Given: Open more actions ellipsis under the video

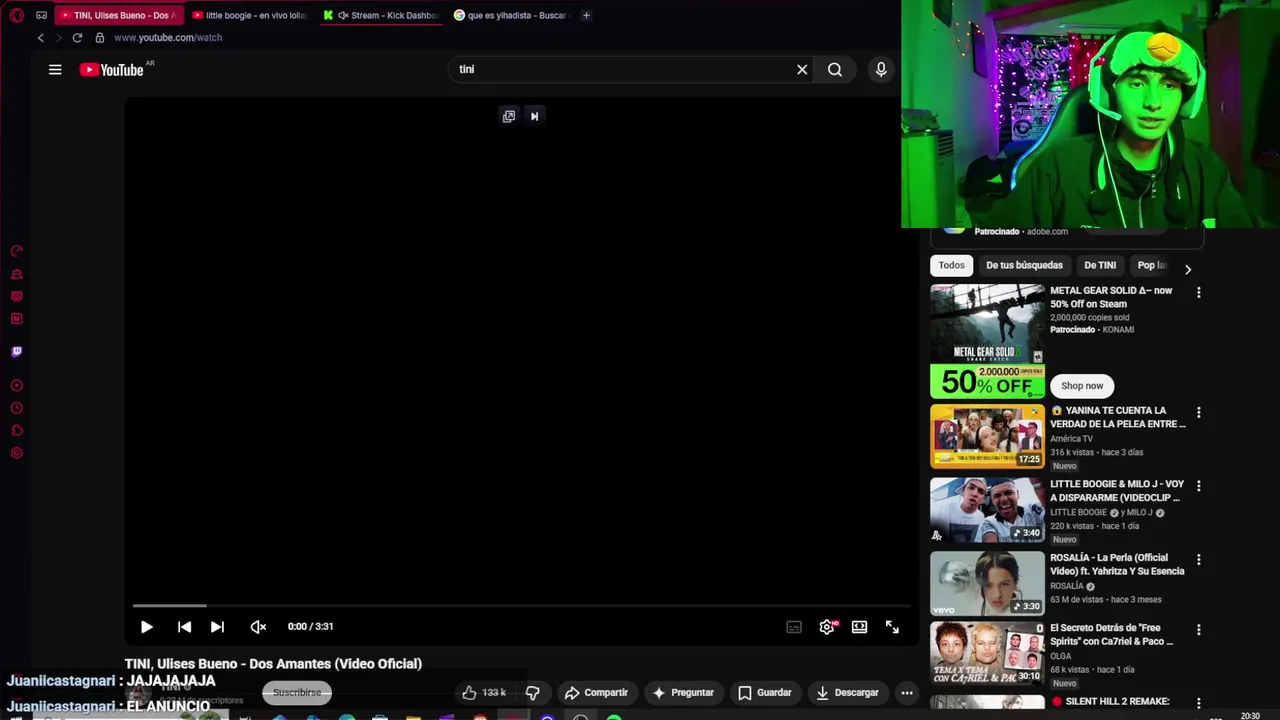Looking at the screenshot, I should pyautogui.click(x=906, y=692).
